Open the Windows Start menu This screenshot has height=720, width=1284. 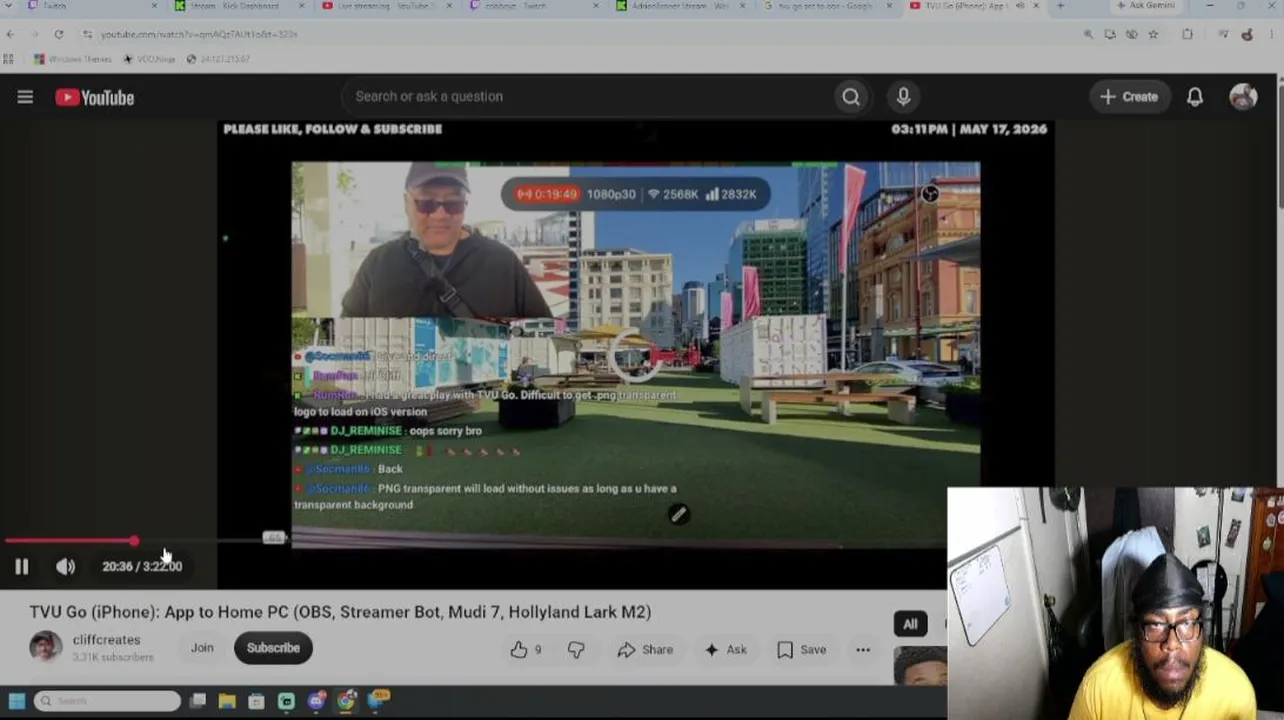(17, 701)
